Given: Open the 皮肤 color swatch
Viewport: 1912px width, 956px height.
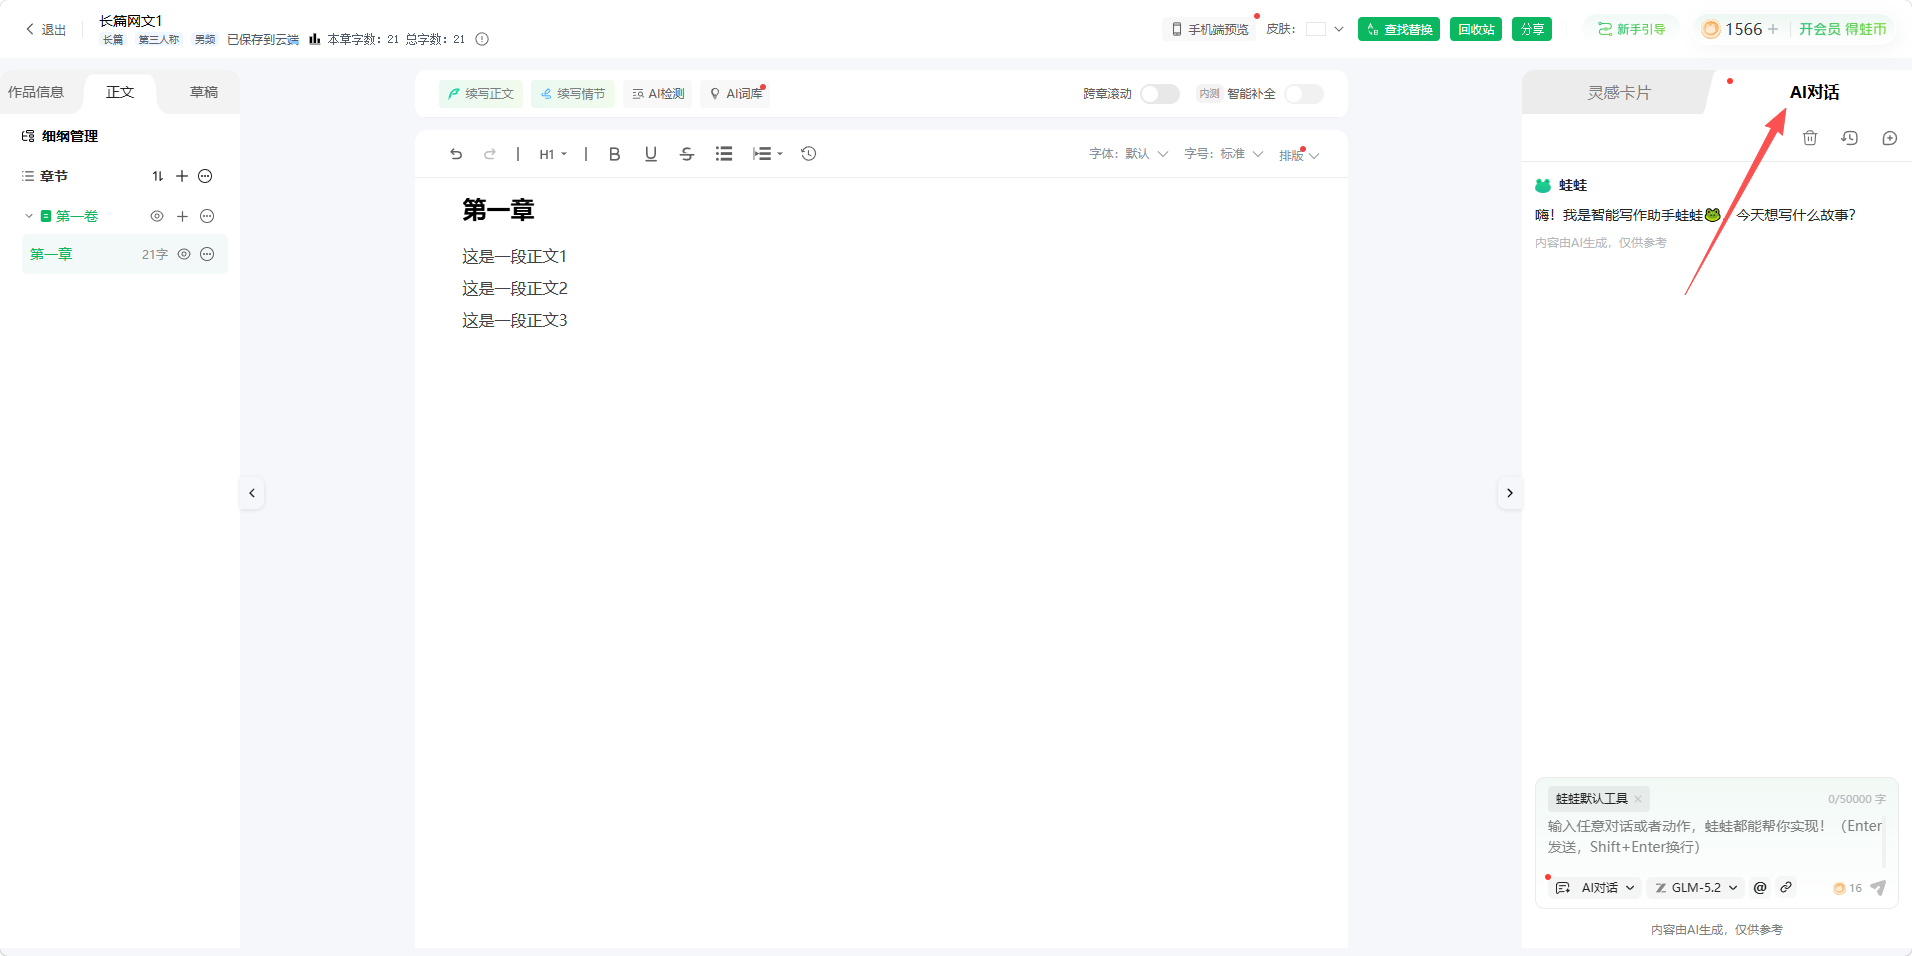Looking at the screenshot, I should (x=1316, y=29).
